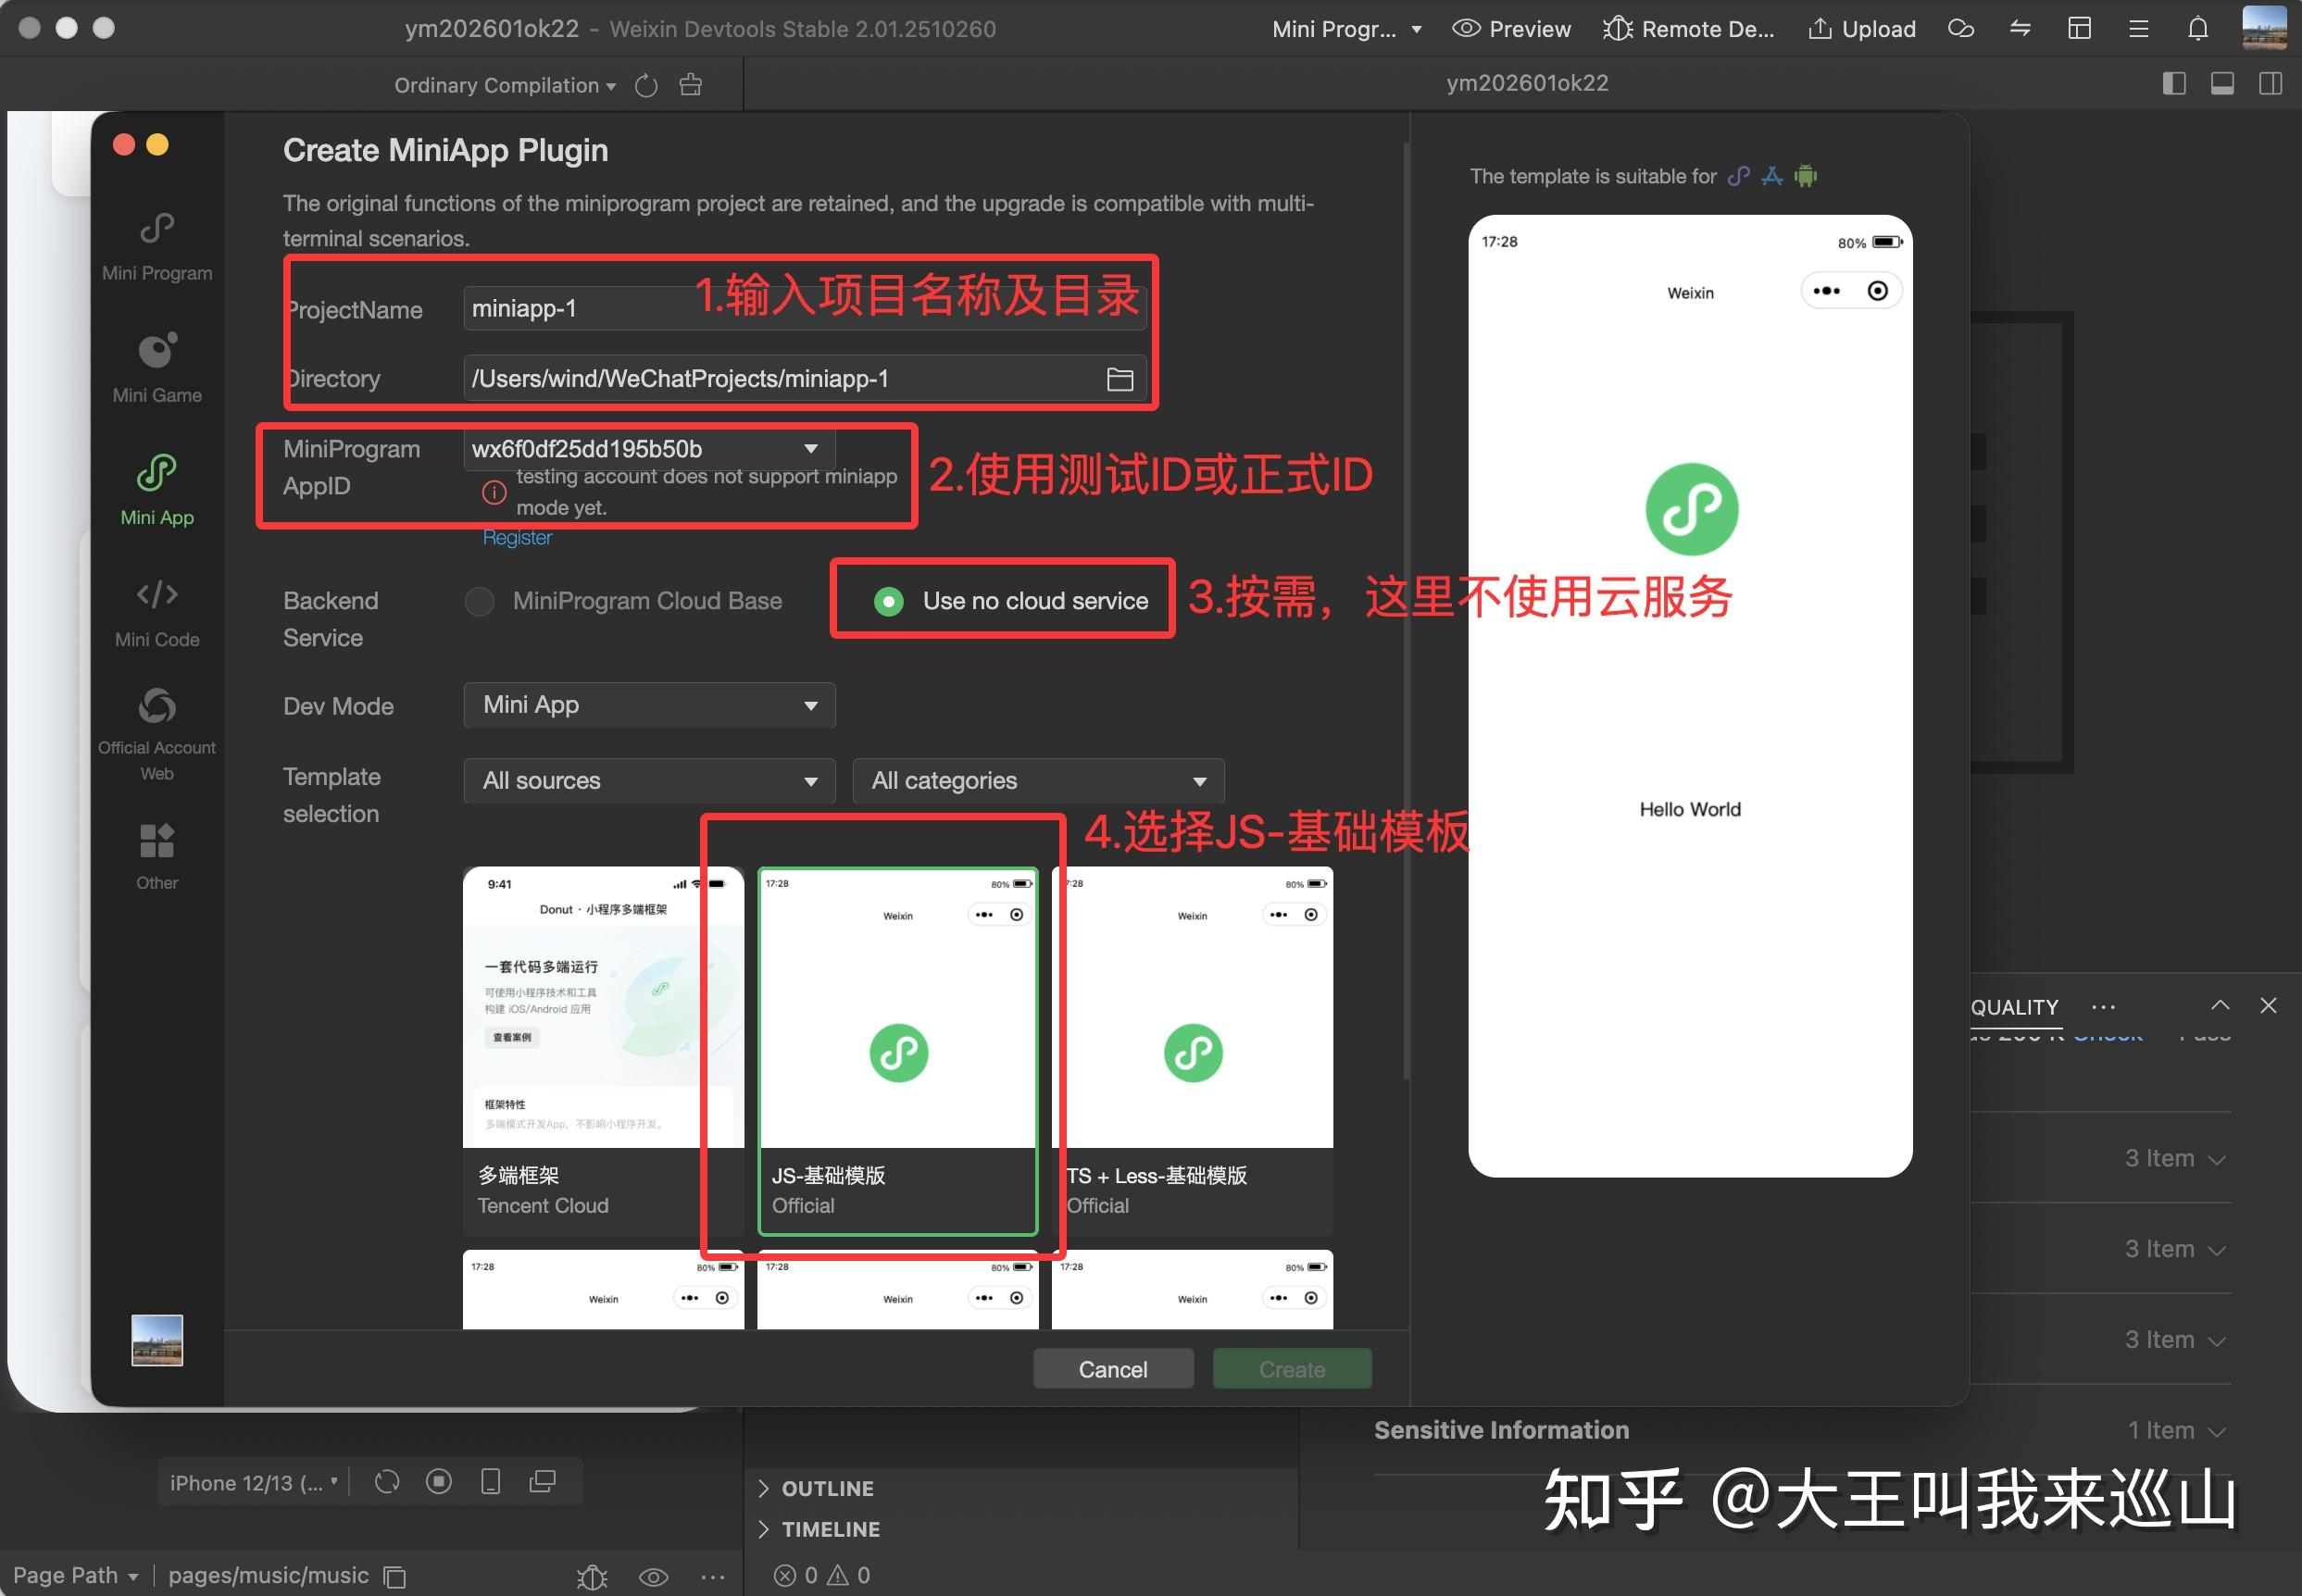Open the All sources template dropdown
Screen dimensions: 2302x1596
point(649,781)
